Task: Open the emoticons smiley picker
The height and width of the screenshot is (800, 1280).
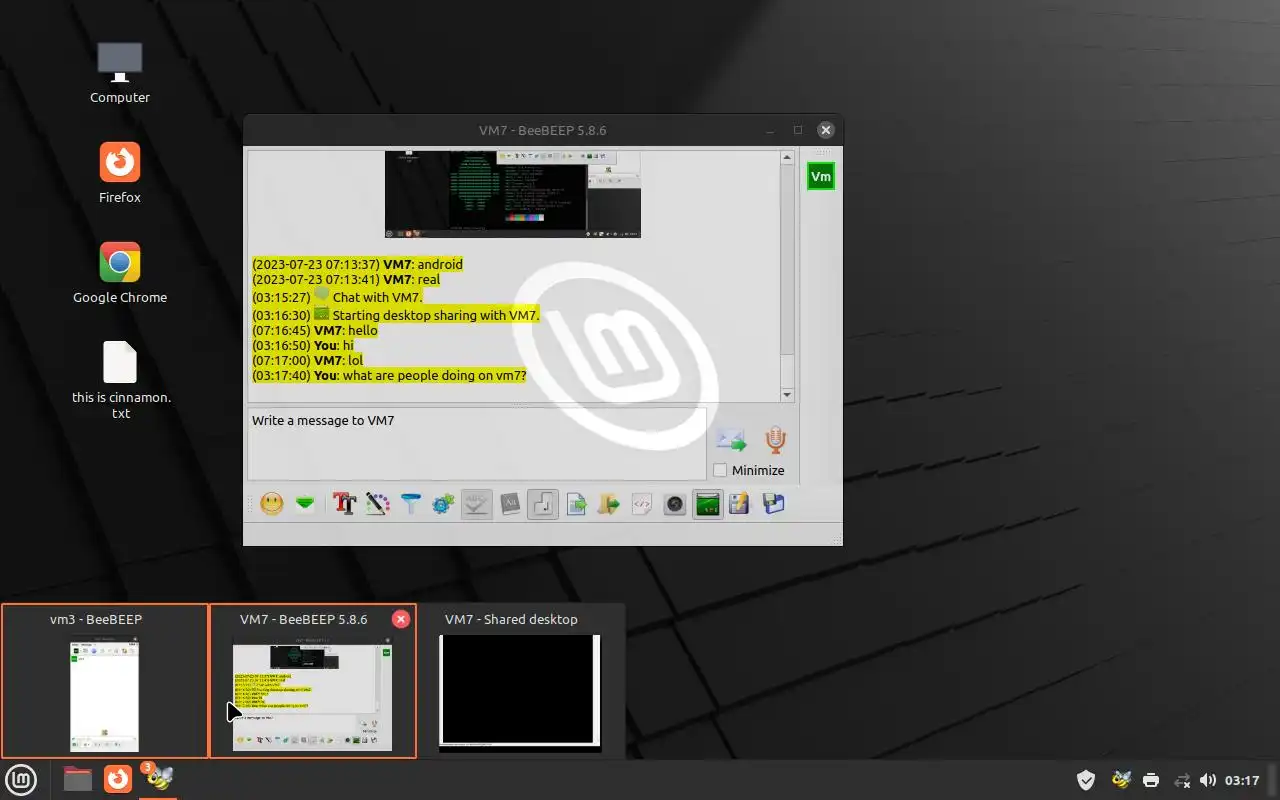Action: [x=271, y=504]
